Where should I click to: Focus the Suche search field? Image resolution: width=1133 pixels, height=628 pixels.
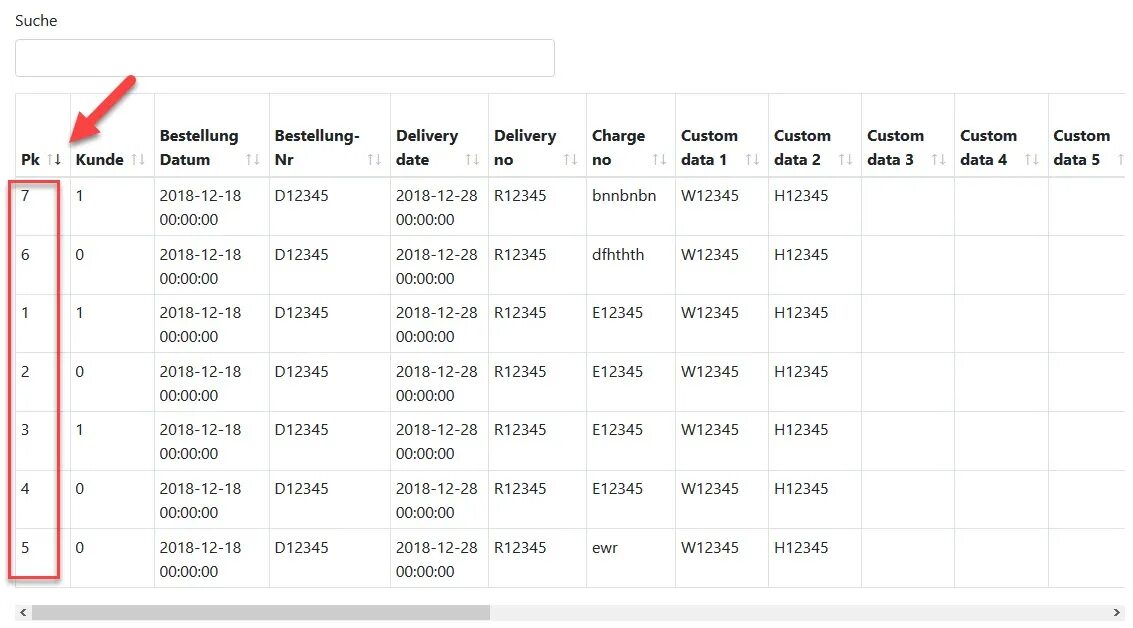[x=284, y=58]
